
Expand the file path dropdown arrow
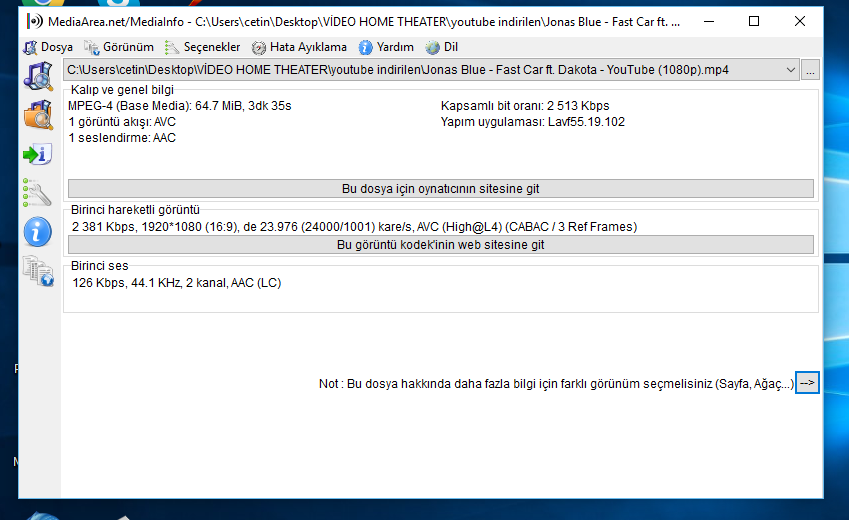click(791, 70)
